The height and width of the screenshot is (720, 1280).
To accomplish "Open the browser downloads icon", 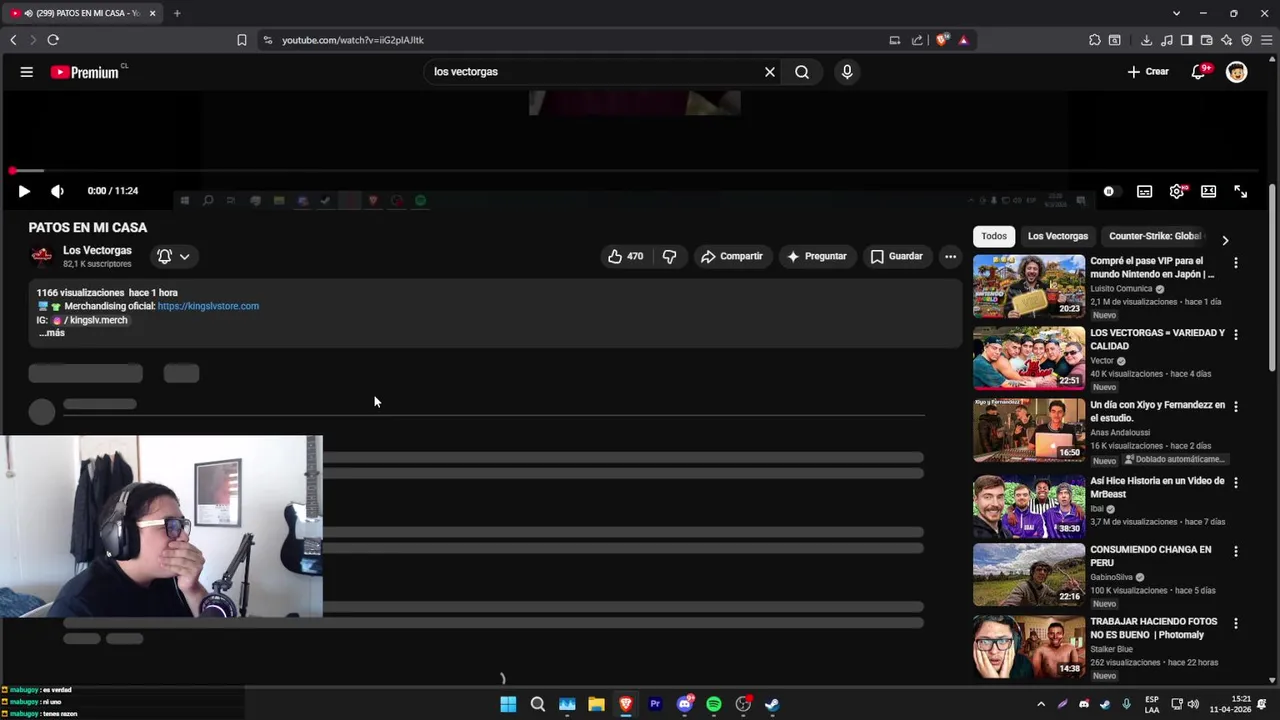I will tap(1146, 40).
